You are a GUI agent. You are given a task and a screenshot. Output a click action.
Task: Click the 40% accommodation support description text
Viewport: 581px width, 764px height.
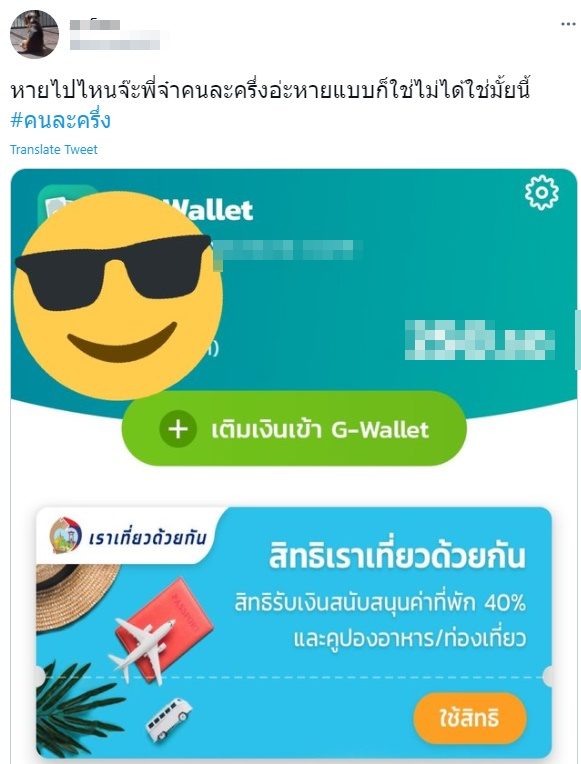380,620
